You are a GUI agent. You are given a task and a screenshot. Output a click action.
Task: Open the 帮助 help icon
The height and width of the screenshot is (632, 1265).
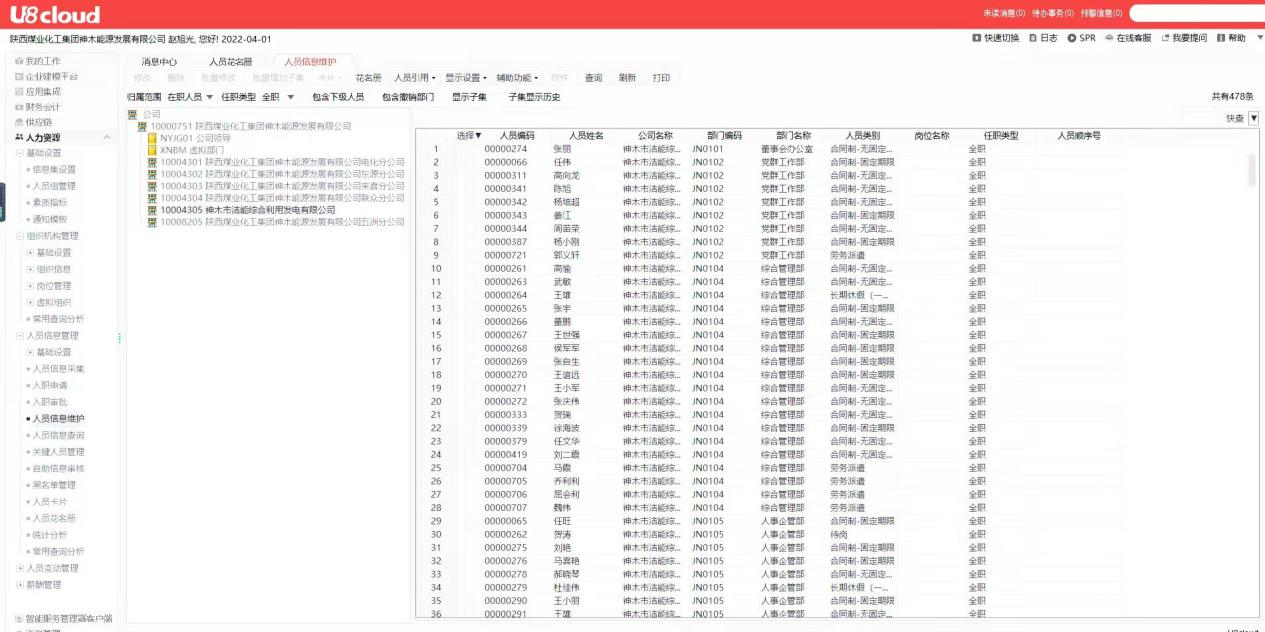point(1221,38)
